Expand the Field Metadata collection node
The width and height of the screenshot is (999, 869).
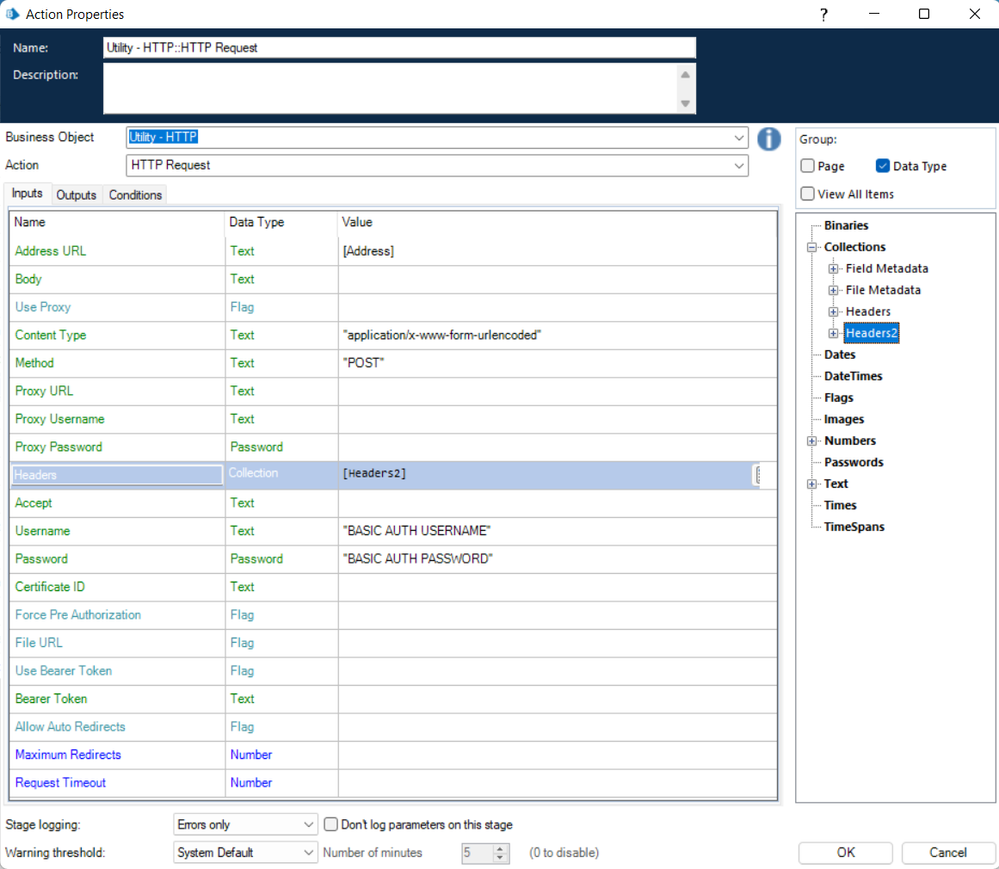[833, 269]
